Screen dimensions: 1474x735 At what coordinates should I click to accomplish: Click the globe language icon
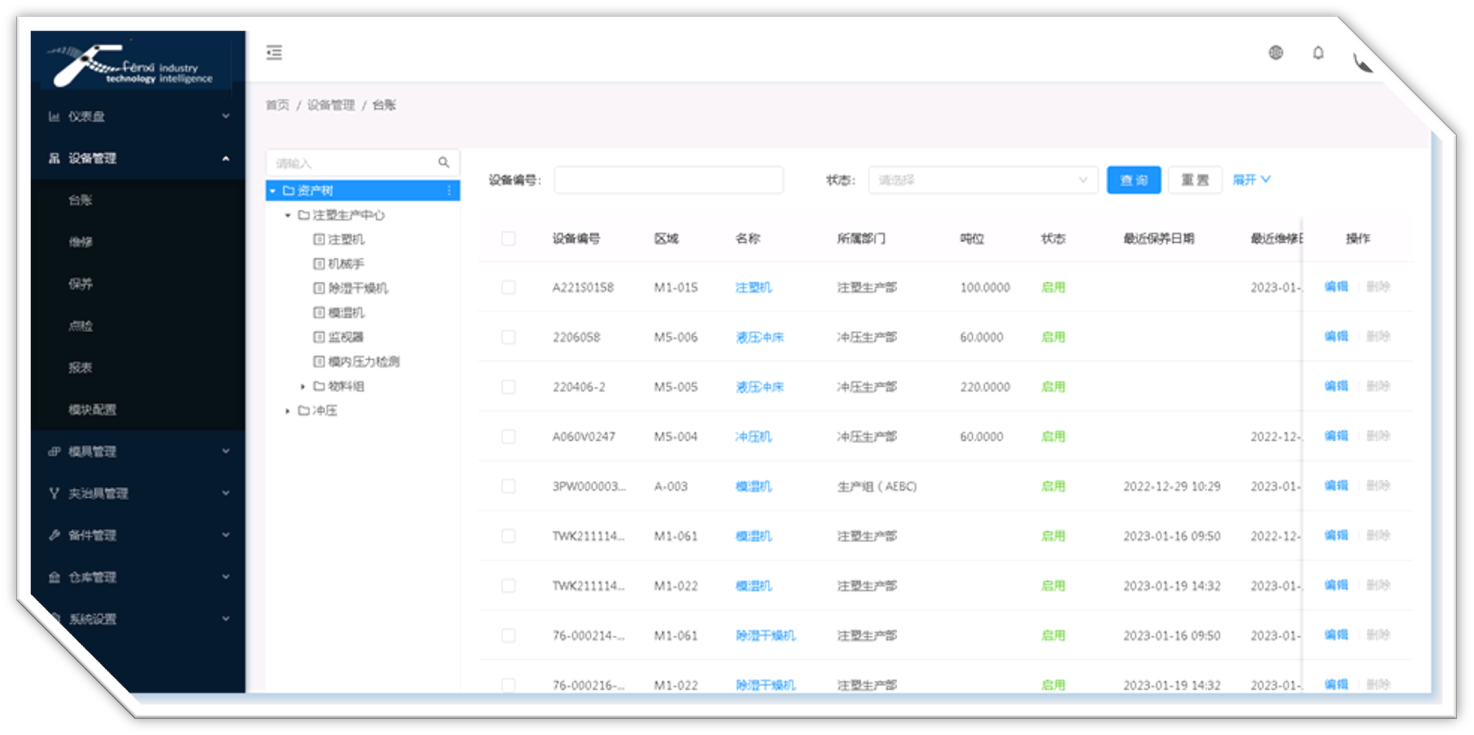pyautogui.click(x=1276, y=53)
